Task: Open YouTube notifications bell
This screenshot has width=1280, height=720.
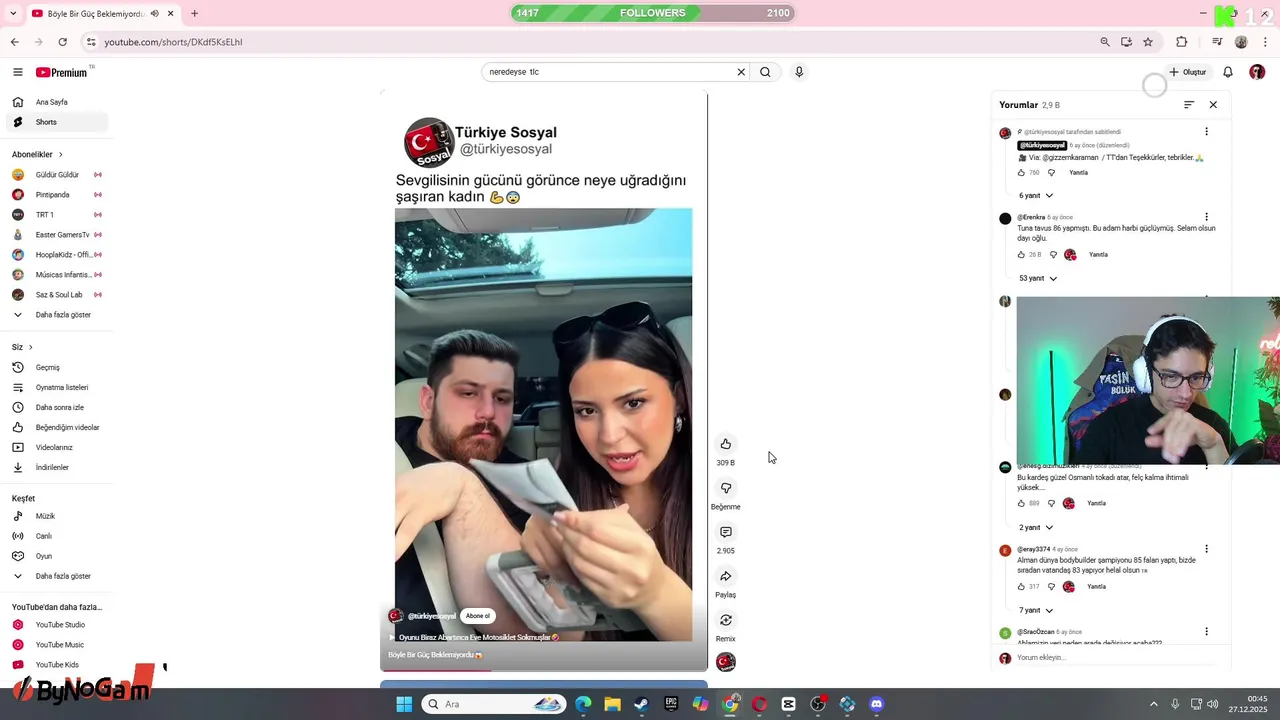Action: point(1228,72)
